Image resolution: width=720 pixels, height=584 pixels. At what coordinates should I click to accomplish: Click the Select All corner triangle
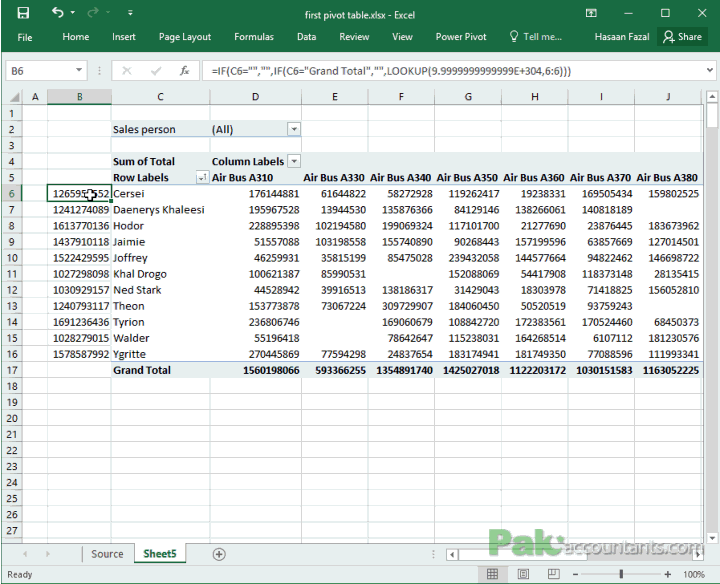15,97
